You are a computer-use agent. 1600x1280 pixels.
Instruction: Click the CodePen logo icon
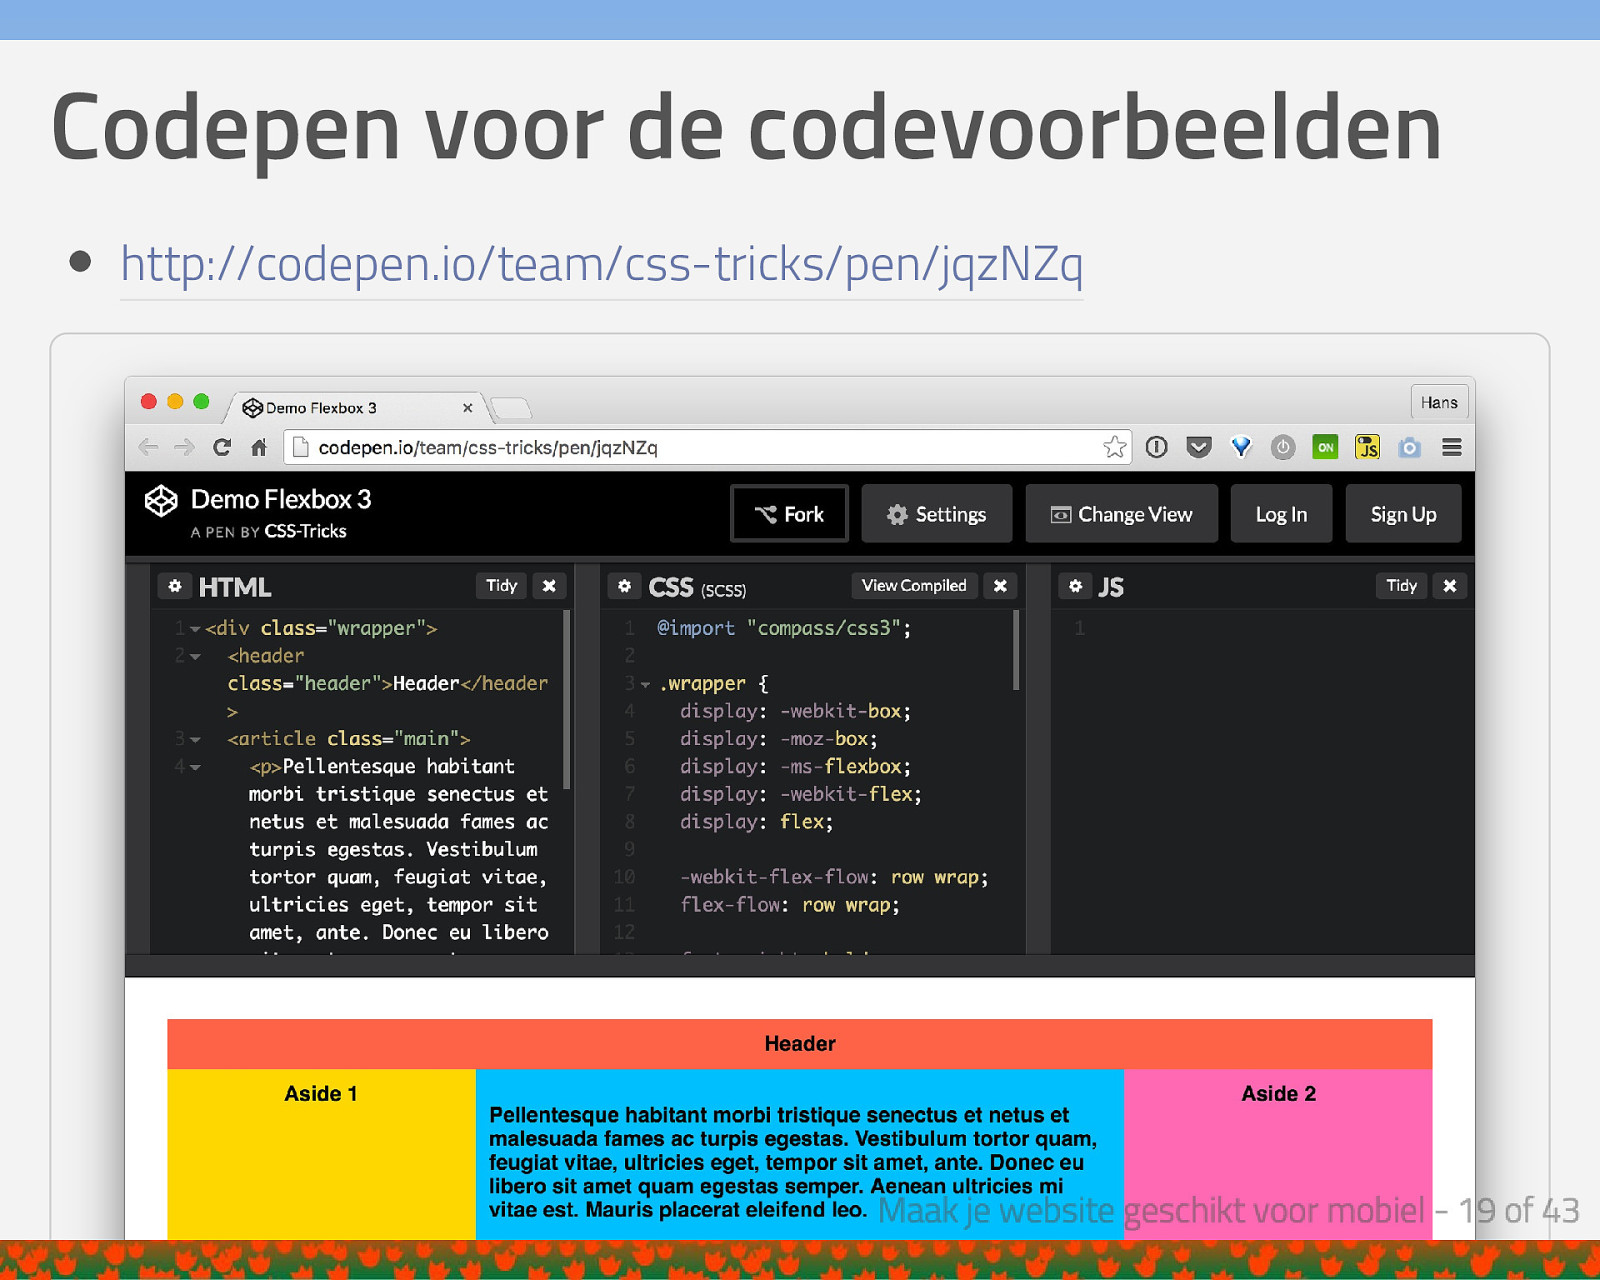(x=161, y=500)
